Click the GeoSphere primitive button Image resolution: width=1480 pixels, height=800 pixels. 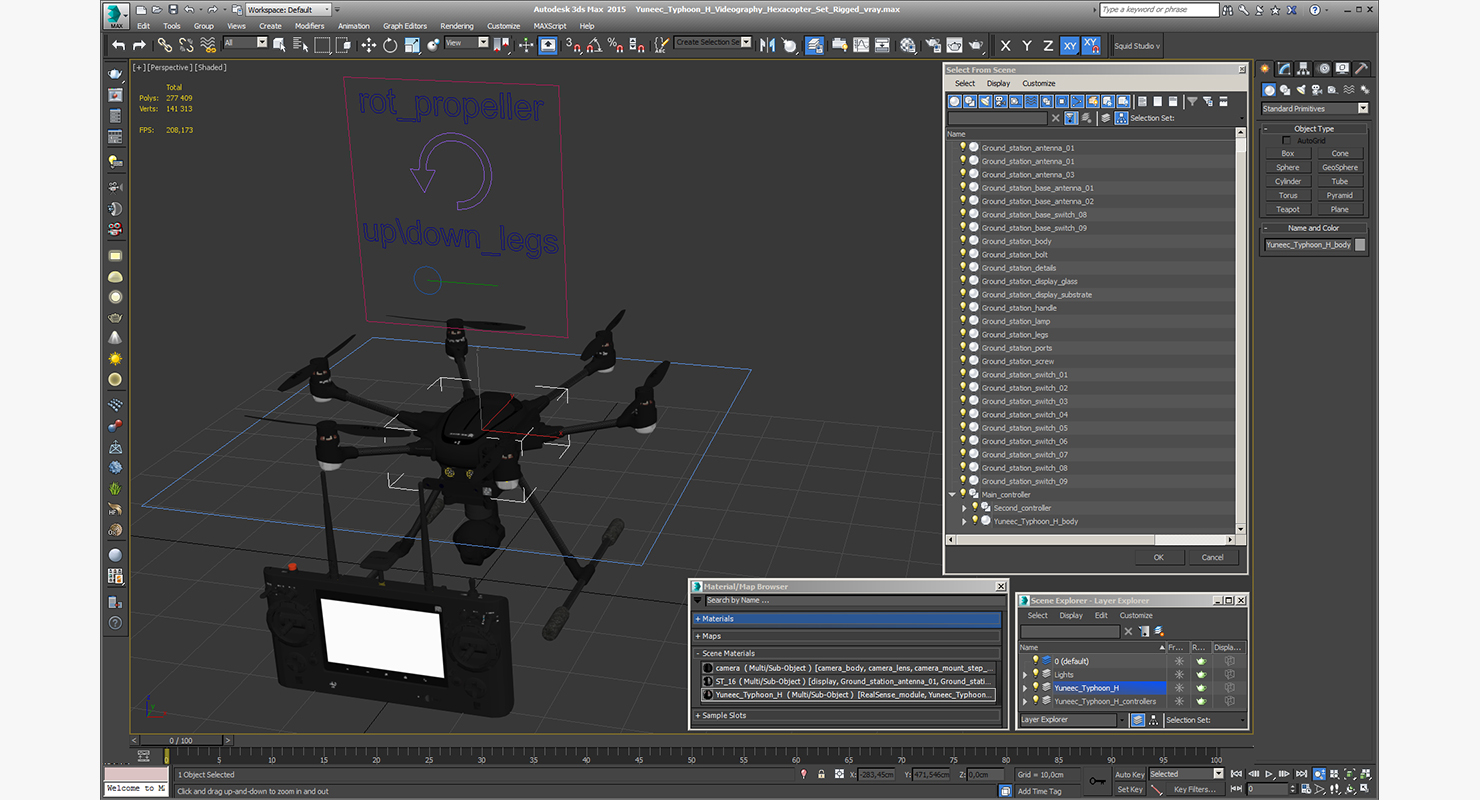[1340, 168]
